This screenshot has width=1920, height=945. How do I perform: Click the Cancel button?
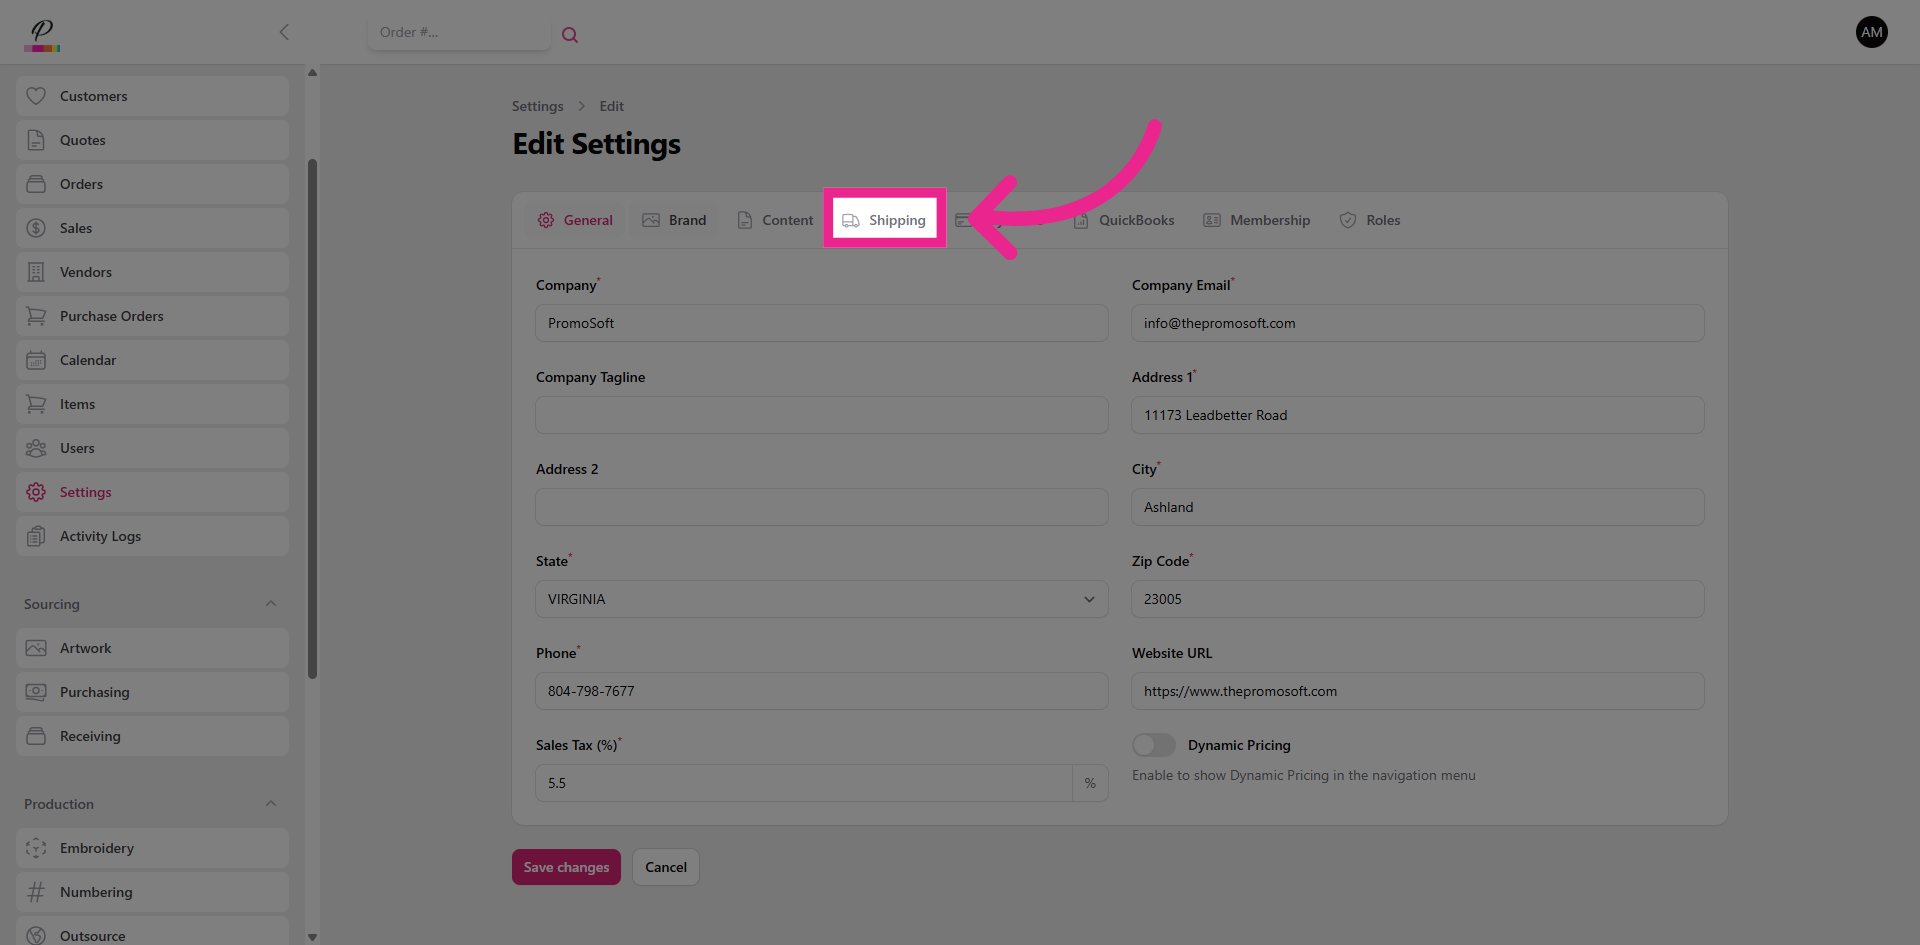[665, 867]
